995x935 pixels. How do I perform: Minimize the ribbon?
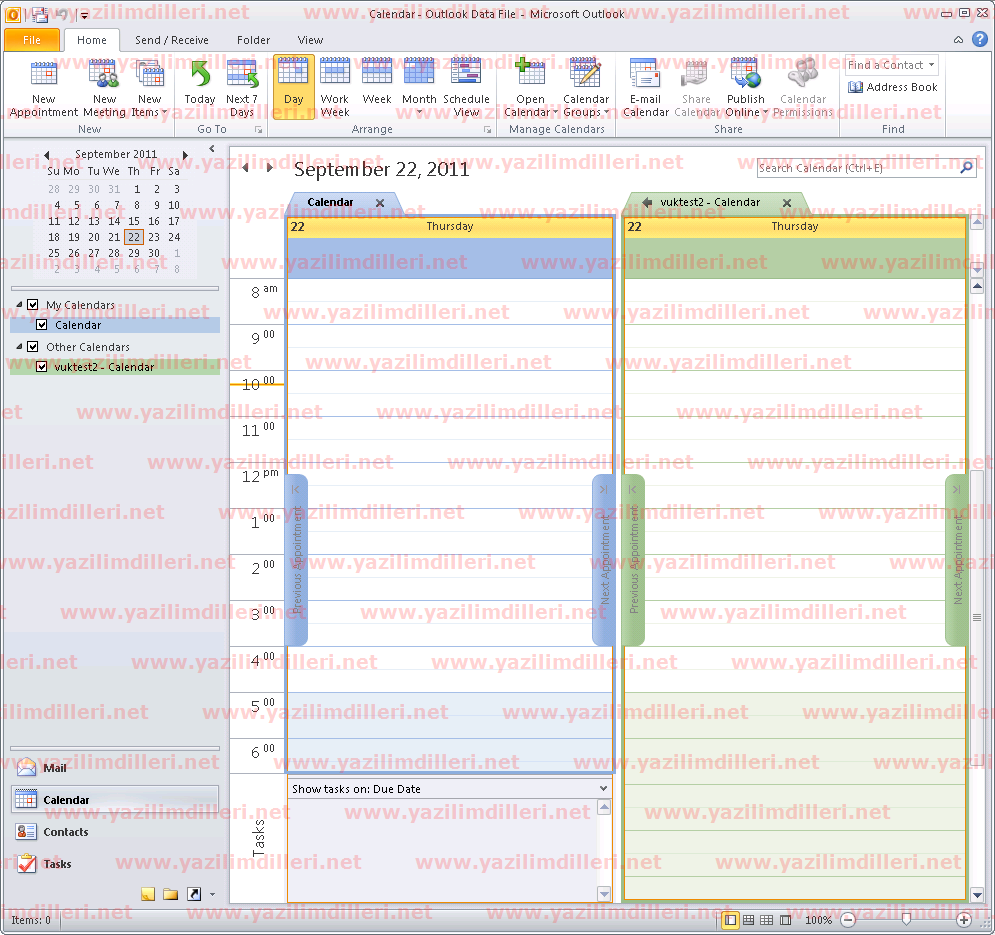(x=958, y=40)
